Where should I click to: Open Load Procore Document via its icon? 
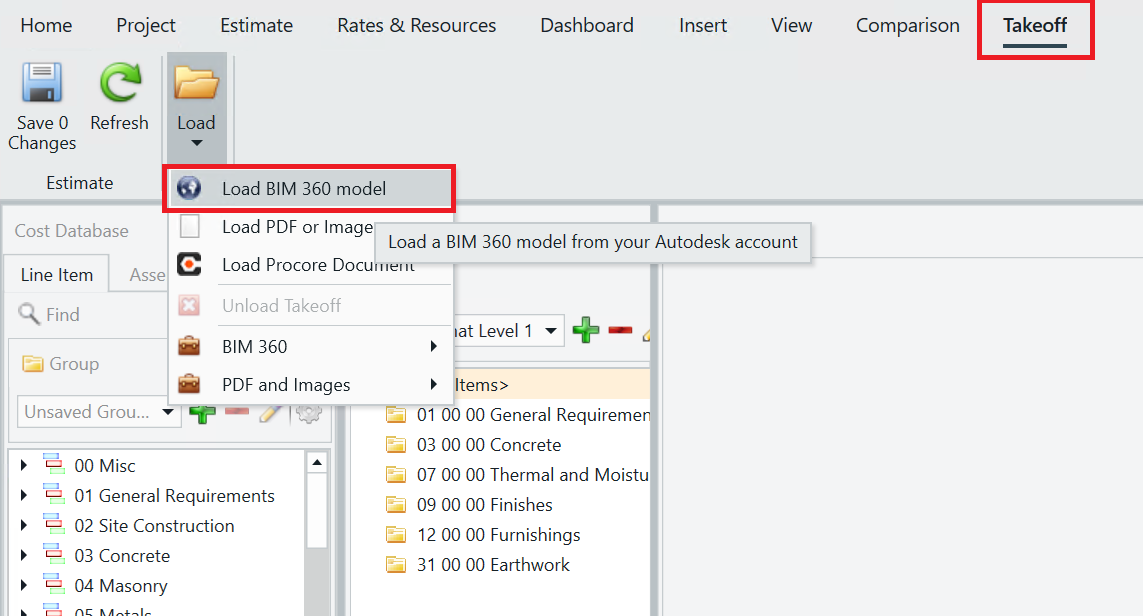pos(190,264)
